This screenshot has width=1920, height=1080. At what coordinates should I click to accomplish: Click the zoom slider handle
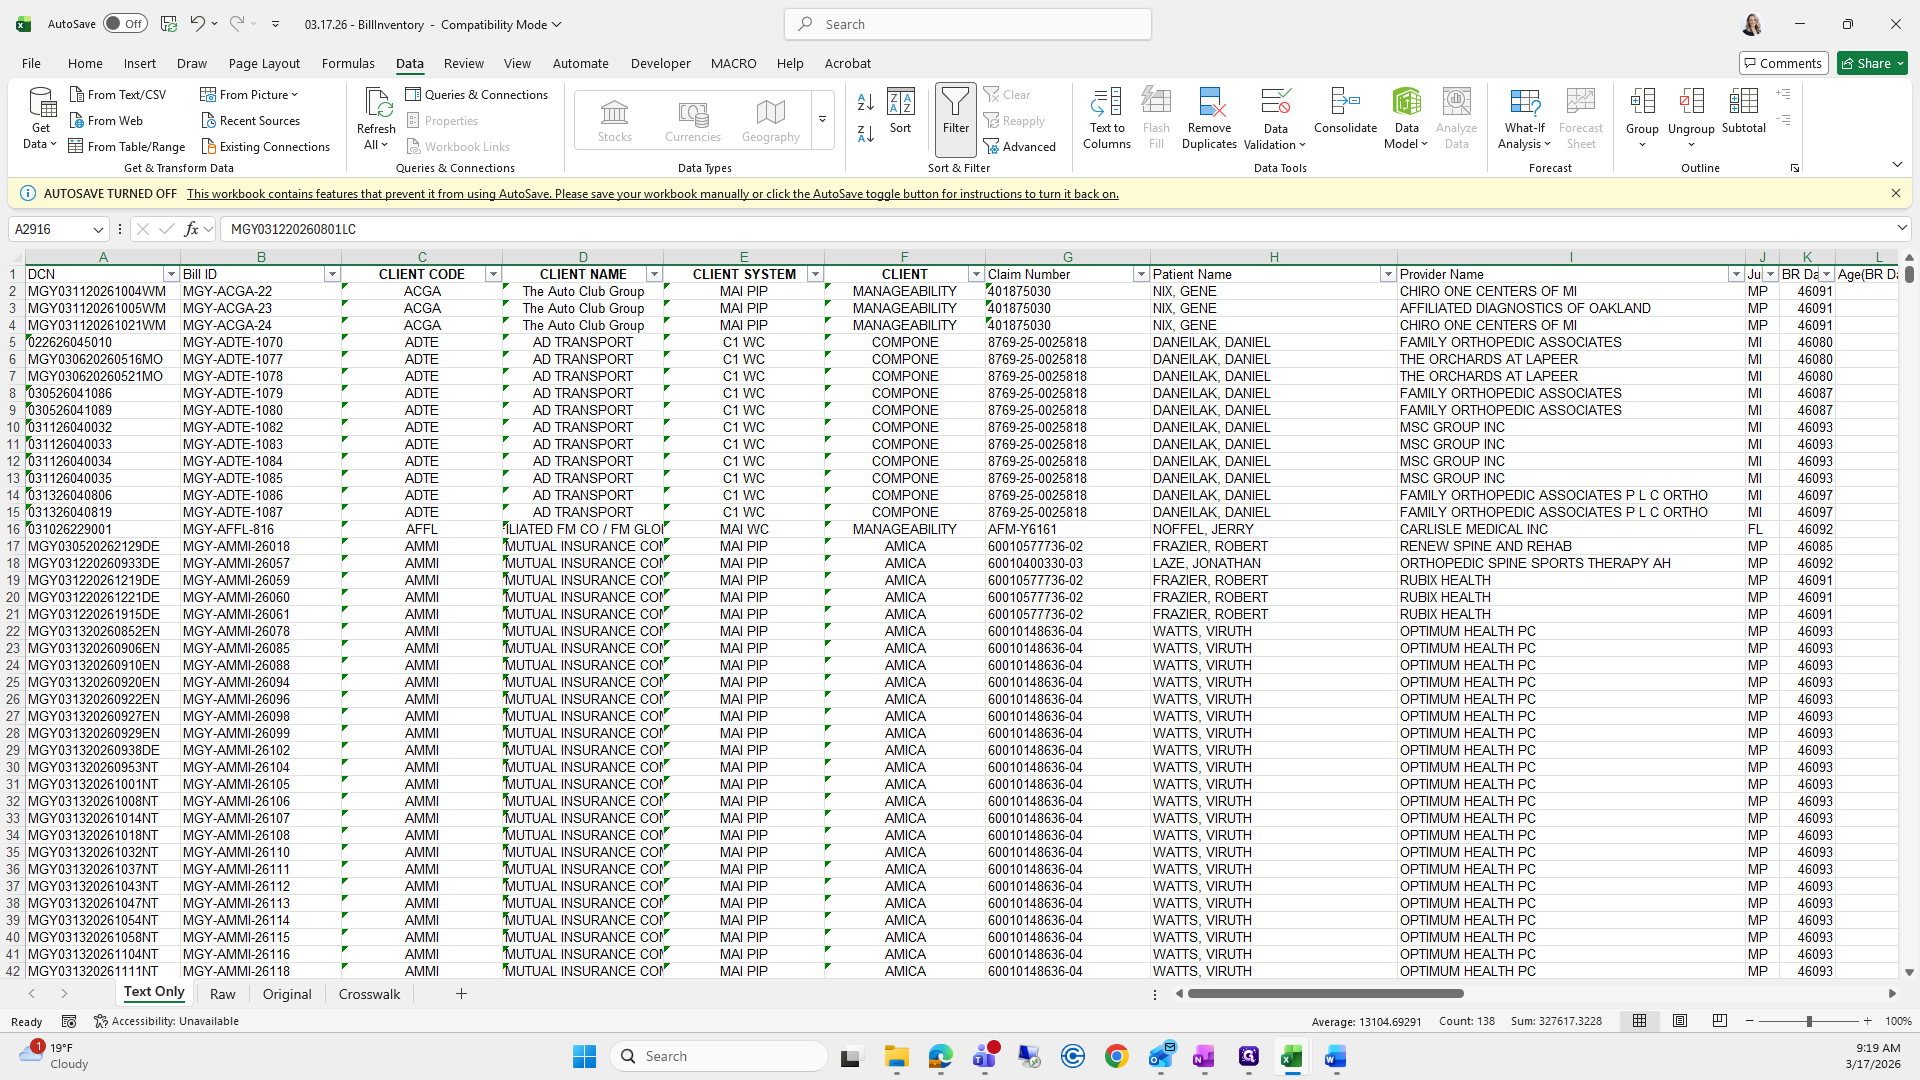[x=1808, y=1021]
